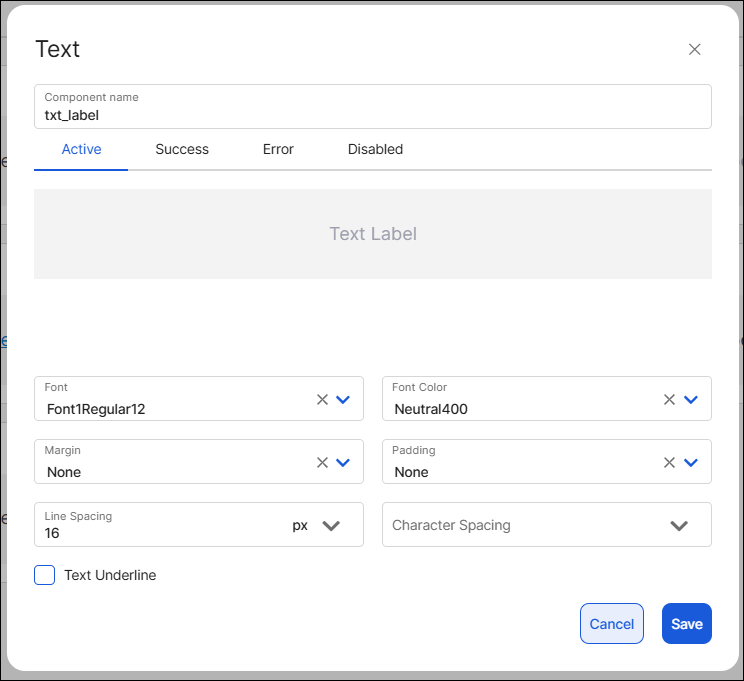
Task: Switch to the Success tab
Action: click(182, 149)
